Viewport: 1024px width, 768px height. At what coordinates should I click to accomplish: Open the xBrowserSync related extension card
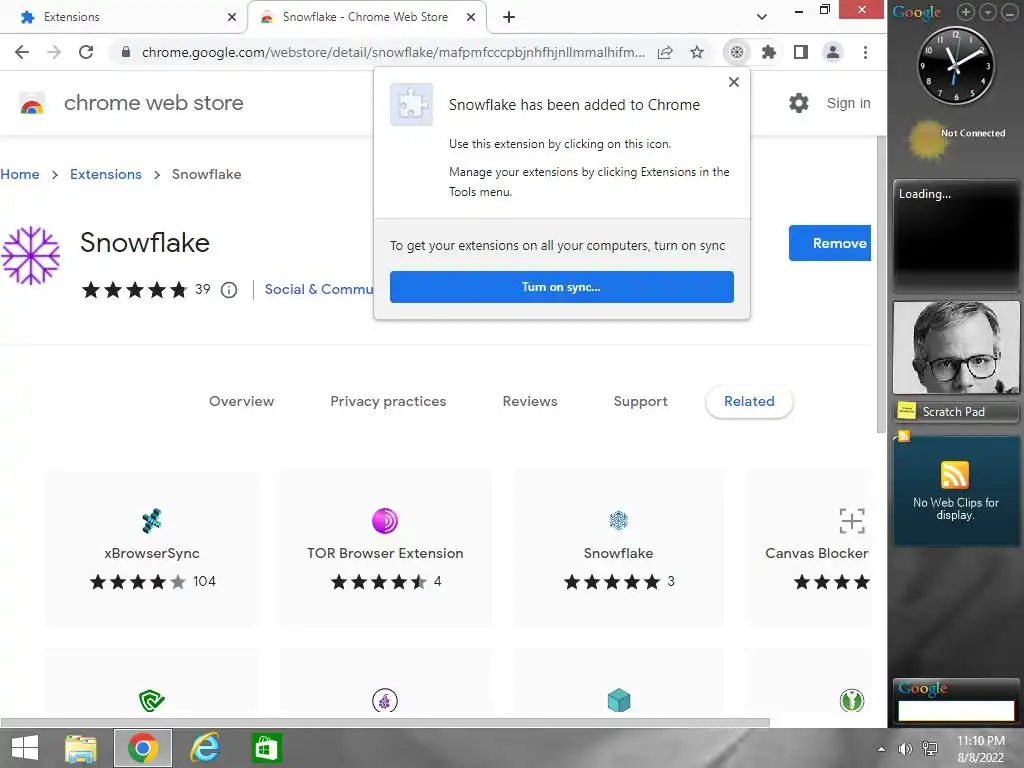coord(152,549)
